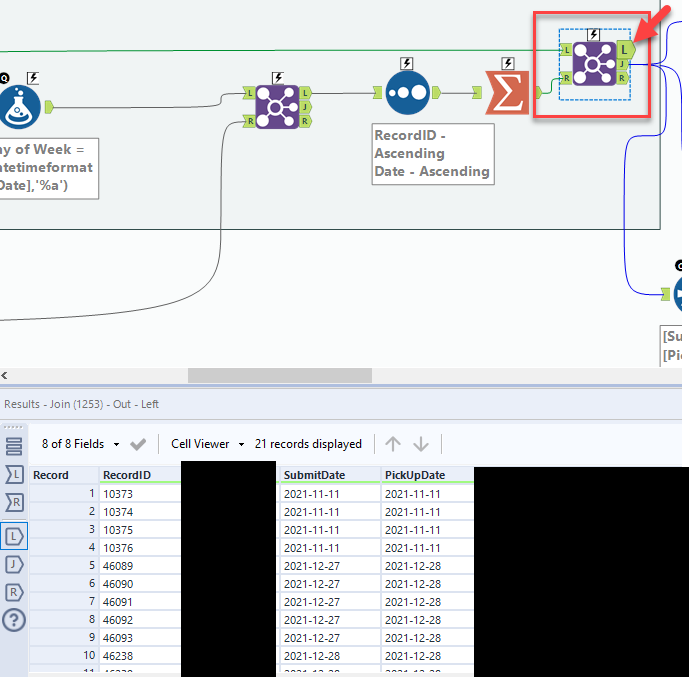Click lightning icon above middle Join tool
Viewport: 689px width, 677px height.
(x=278, y=78)
